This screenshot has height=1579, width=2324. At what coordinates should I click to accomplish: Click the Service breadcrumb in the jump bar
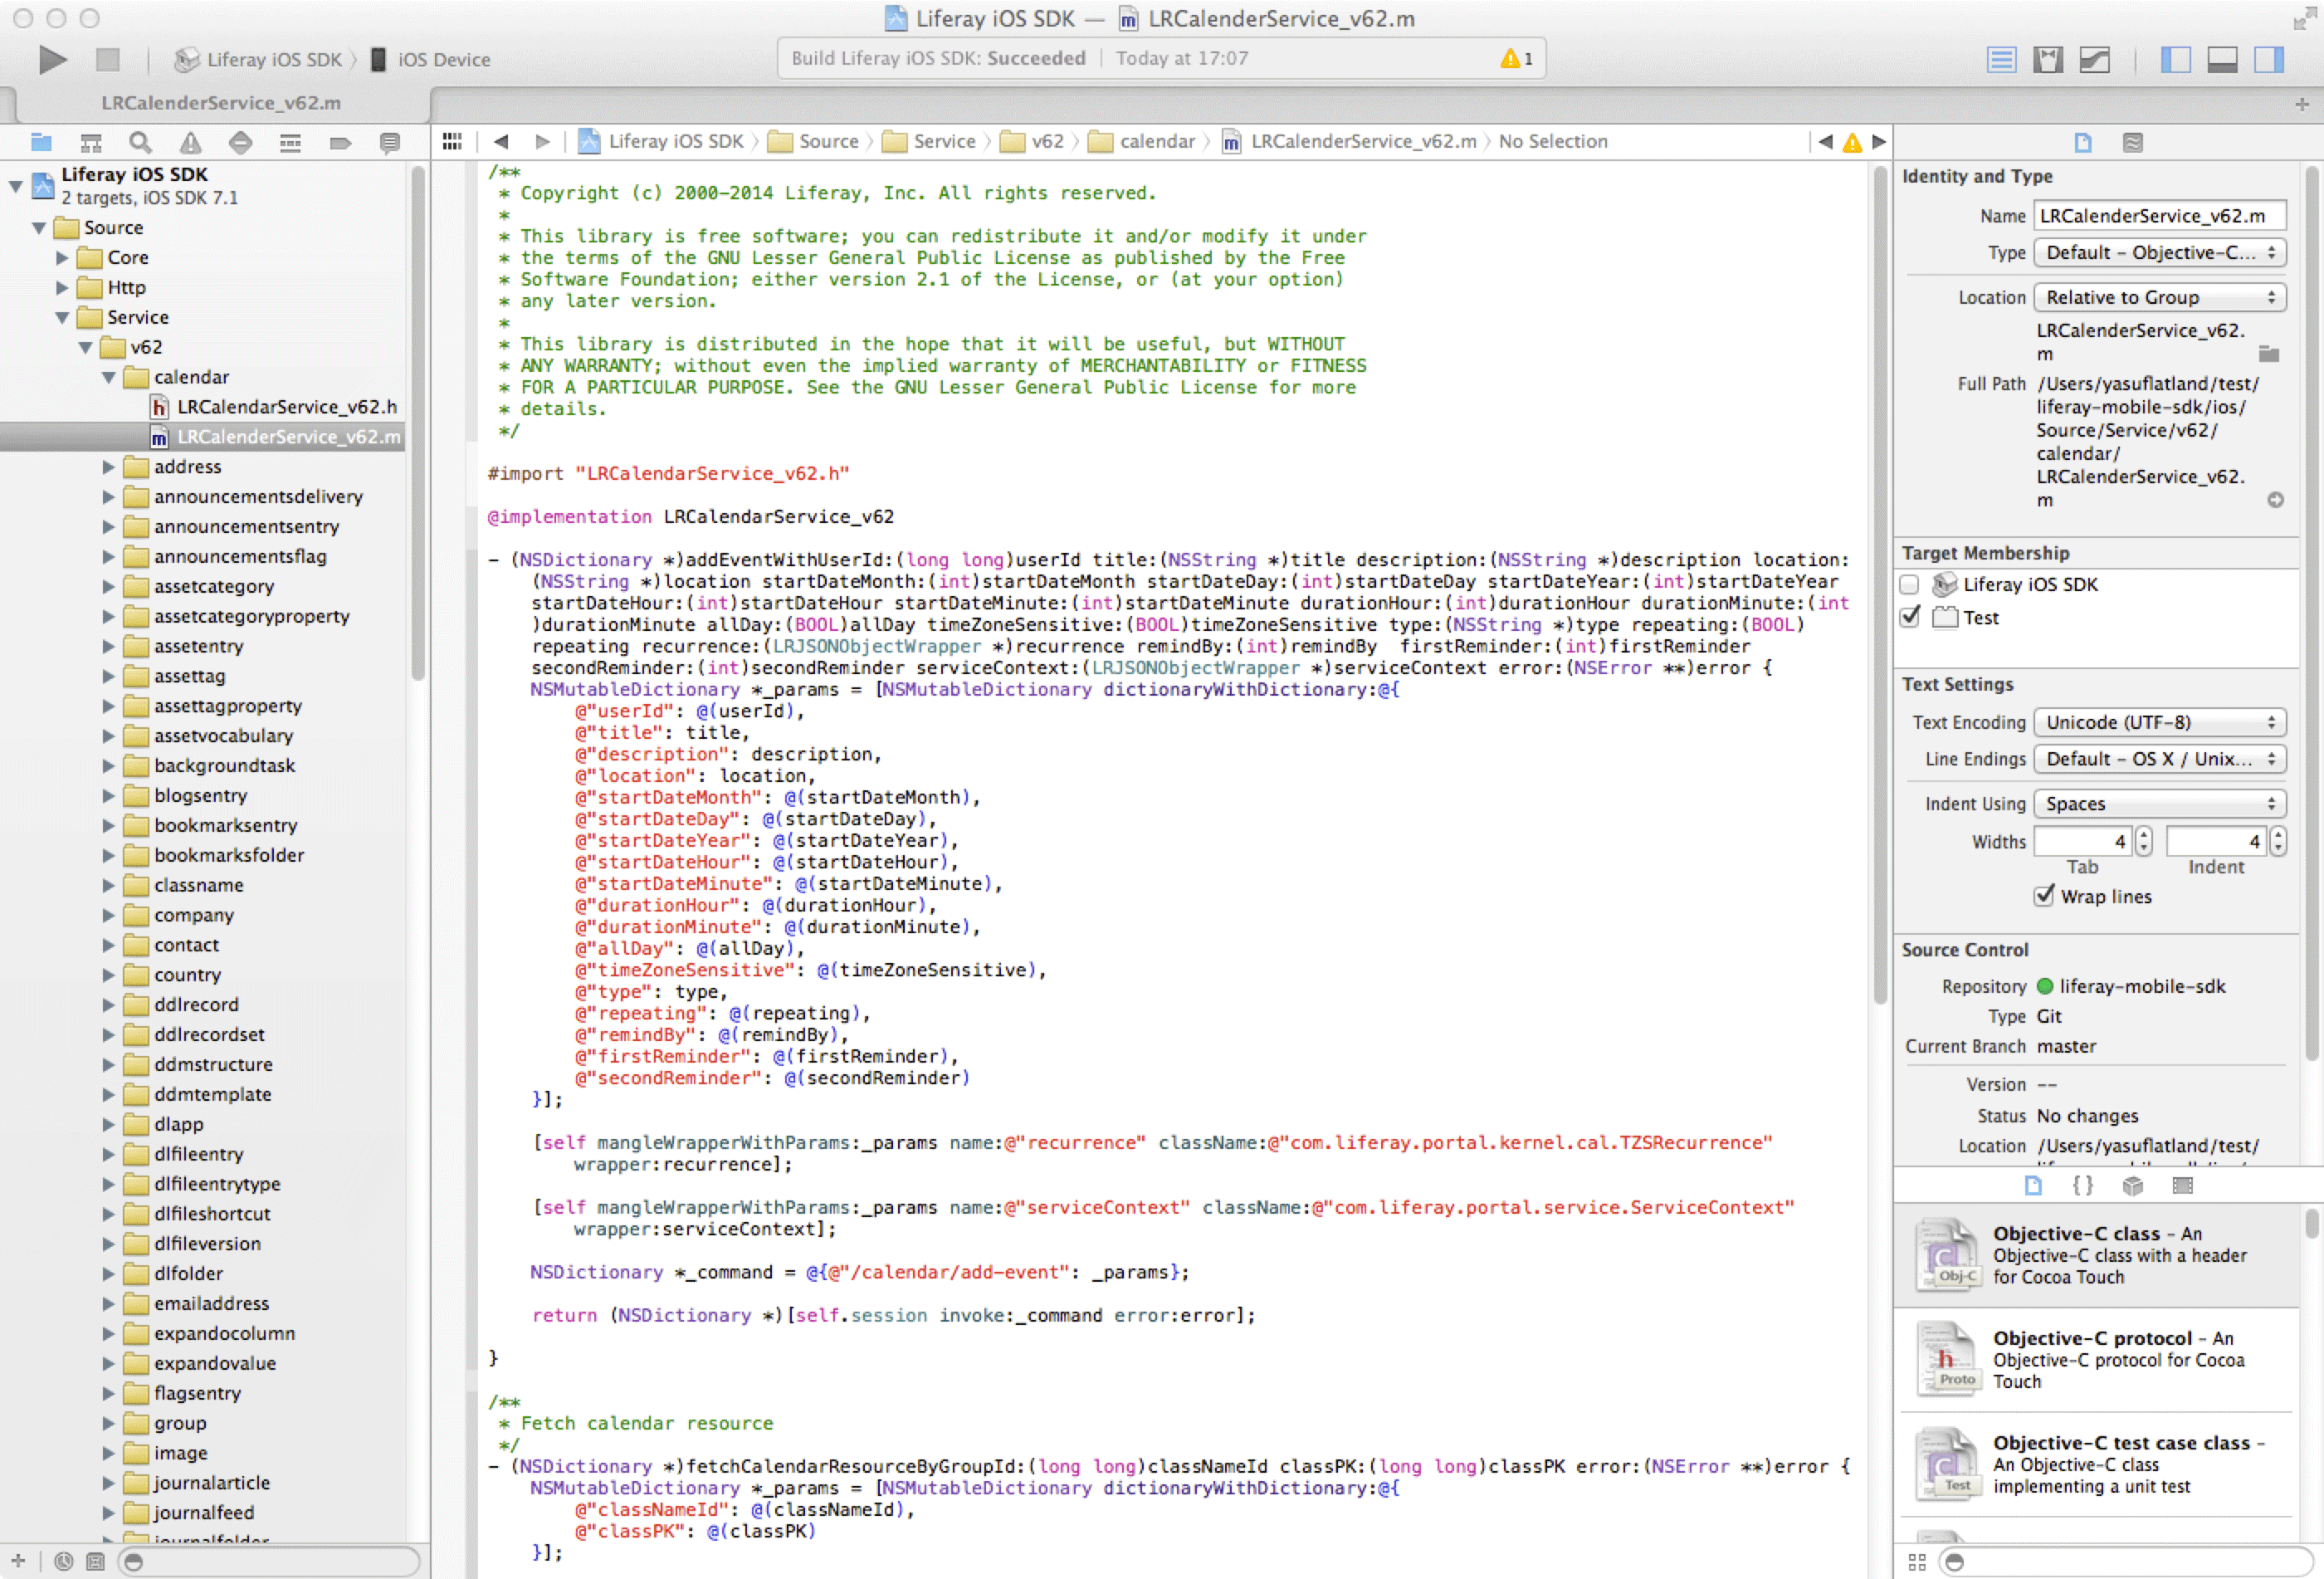(929, 142)
